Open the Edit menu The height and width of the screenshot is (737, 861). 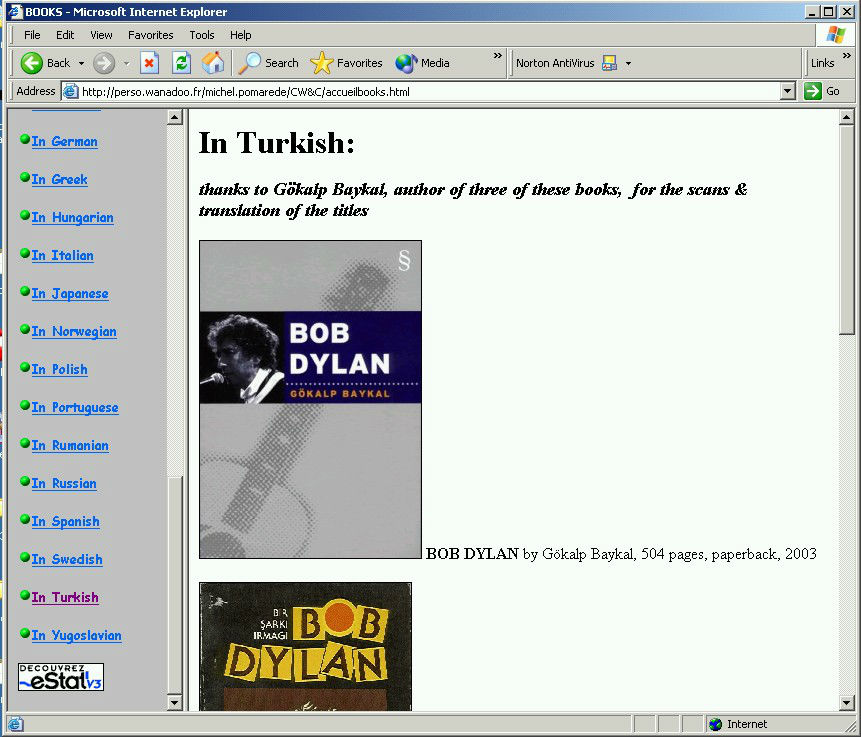click(x=65, y=35)
